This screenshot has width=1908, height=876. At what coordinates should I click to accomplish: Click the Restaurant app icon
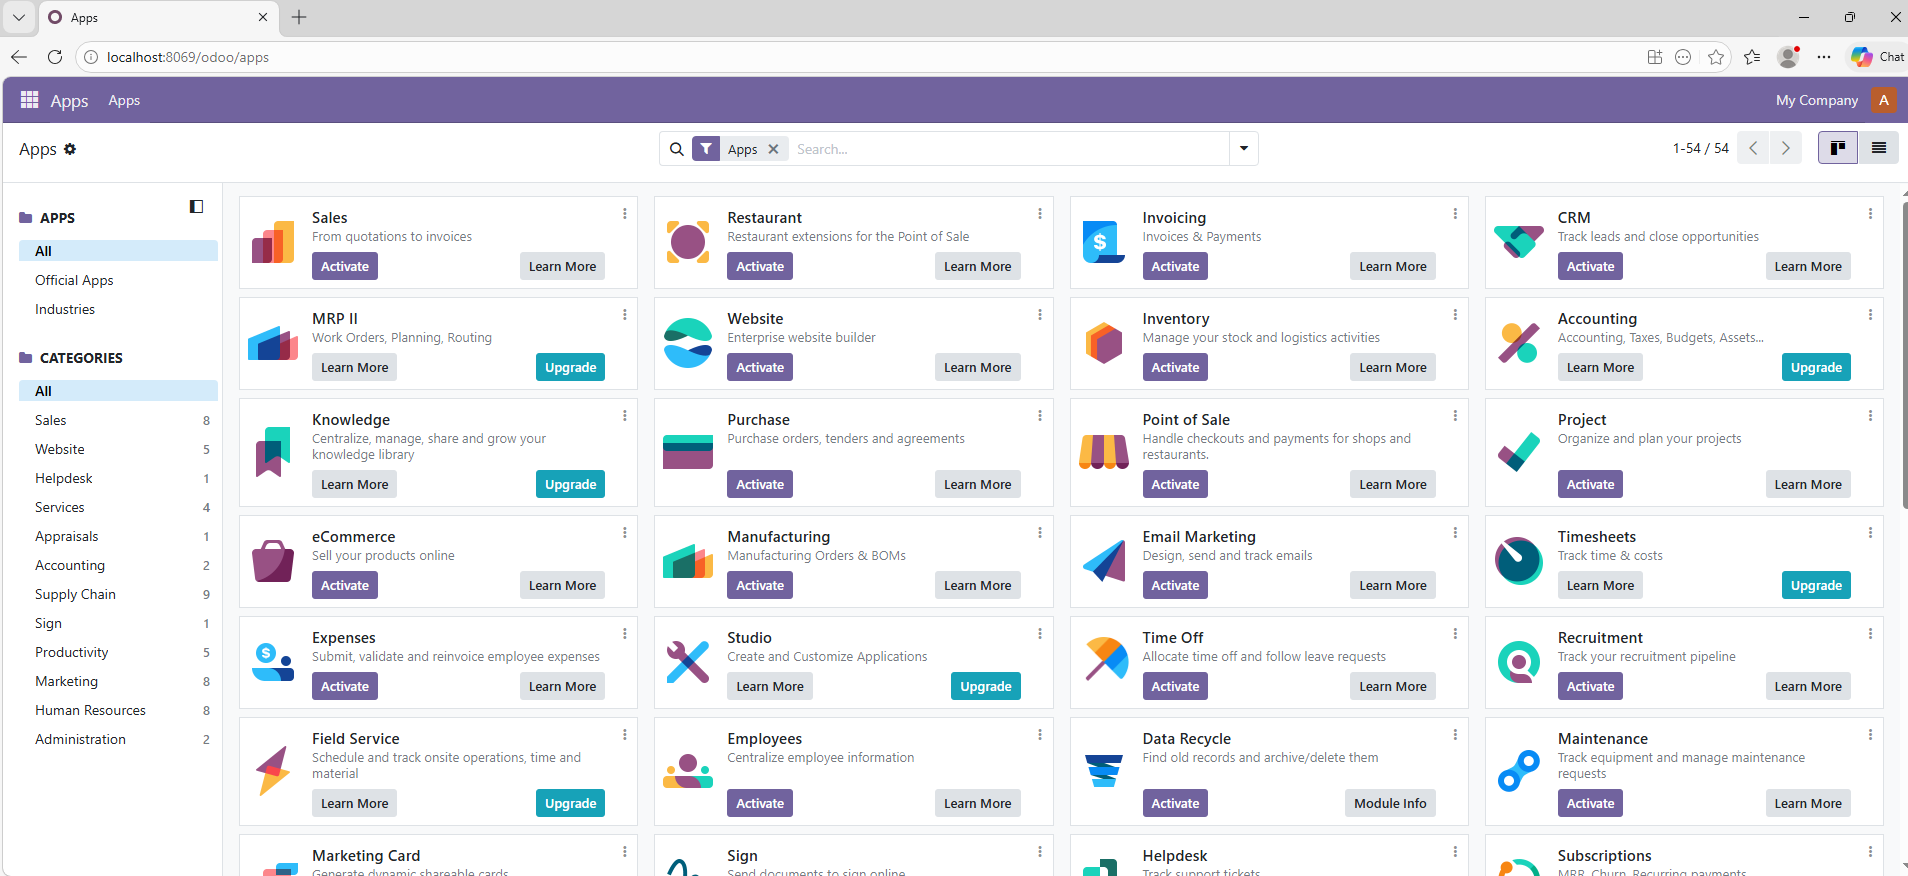click(688, 242)
